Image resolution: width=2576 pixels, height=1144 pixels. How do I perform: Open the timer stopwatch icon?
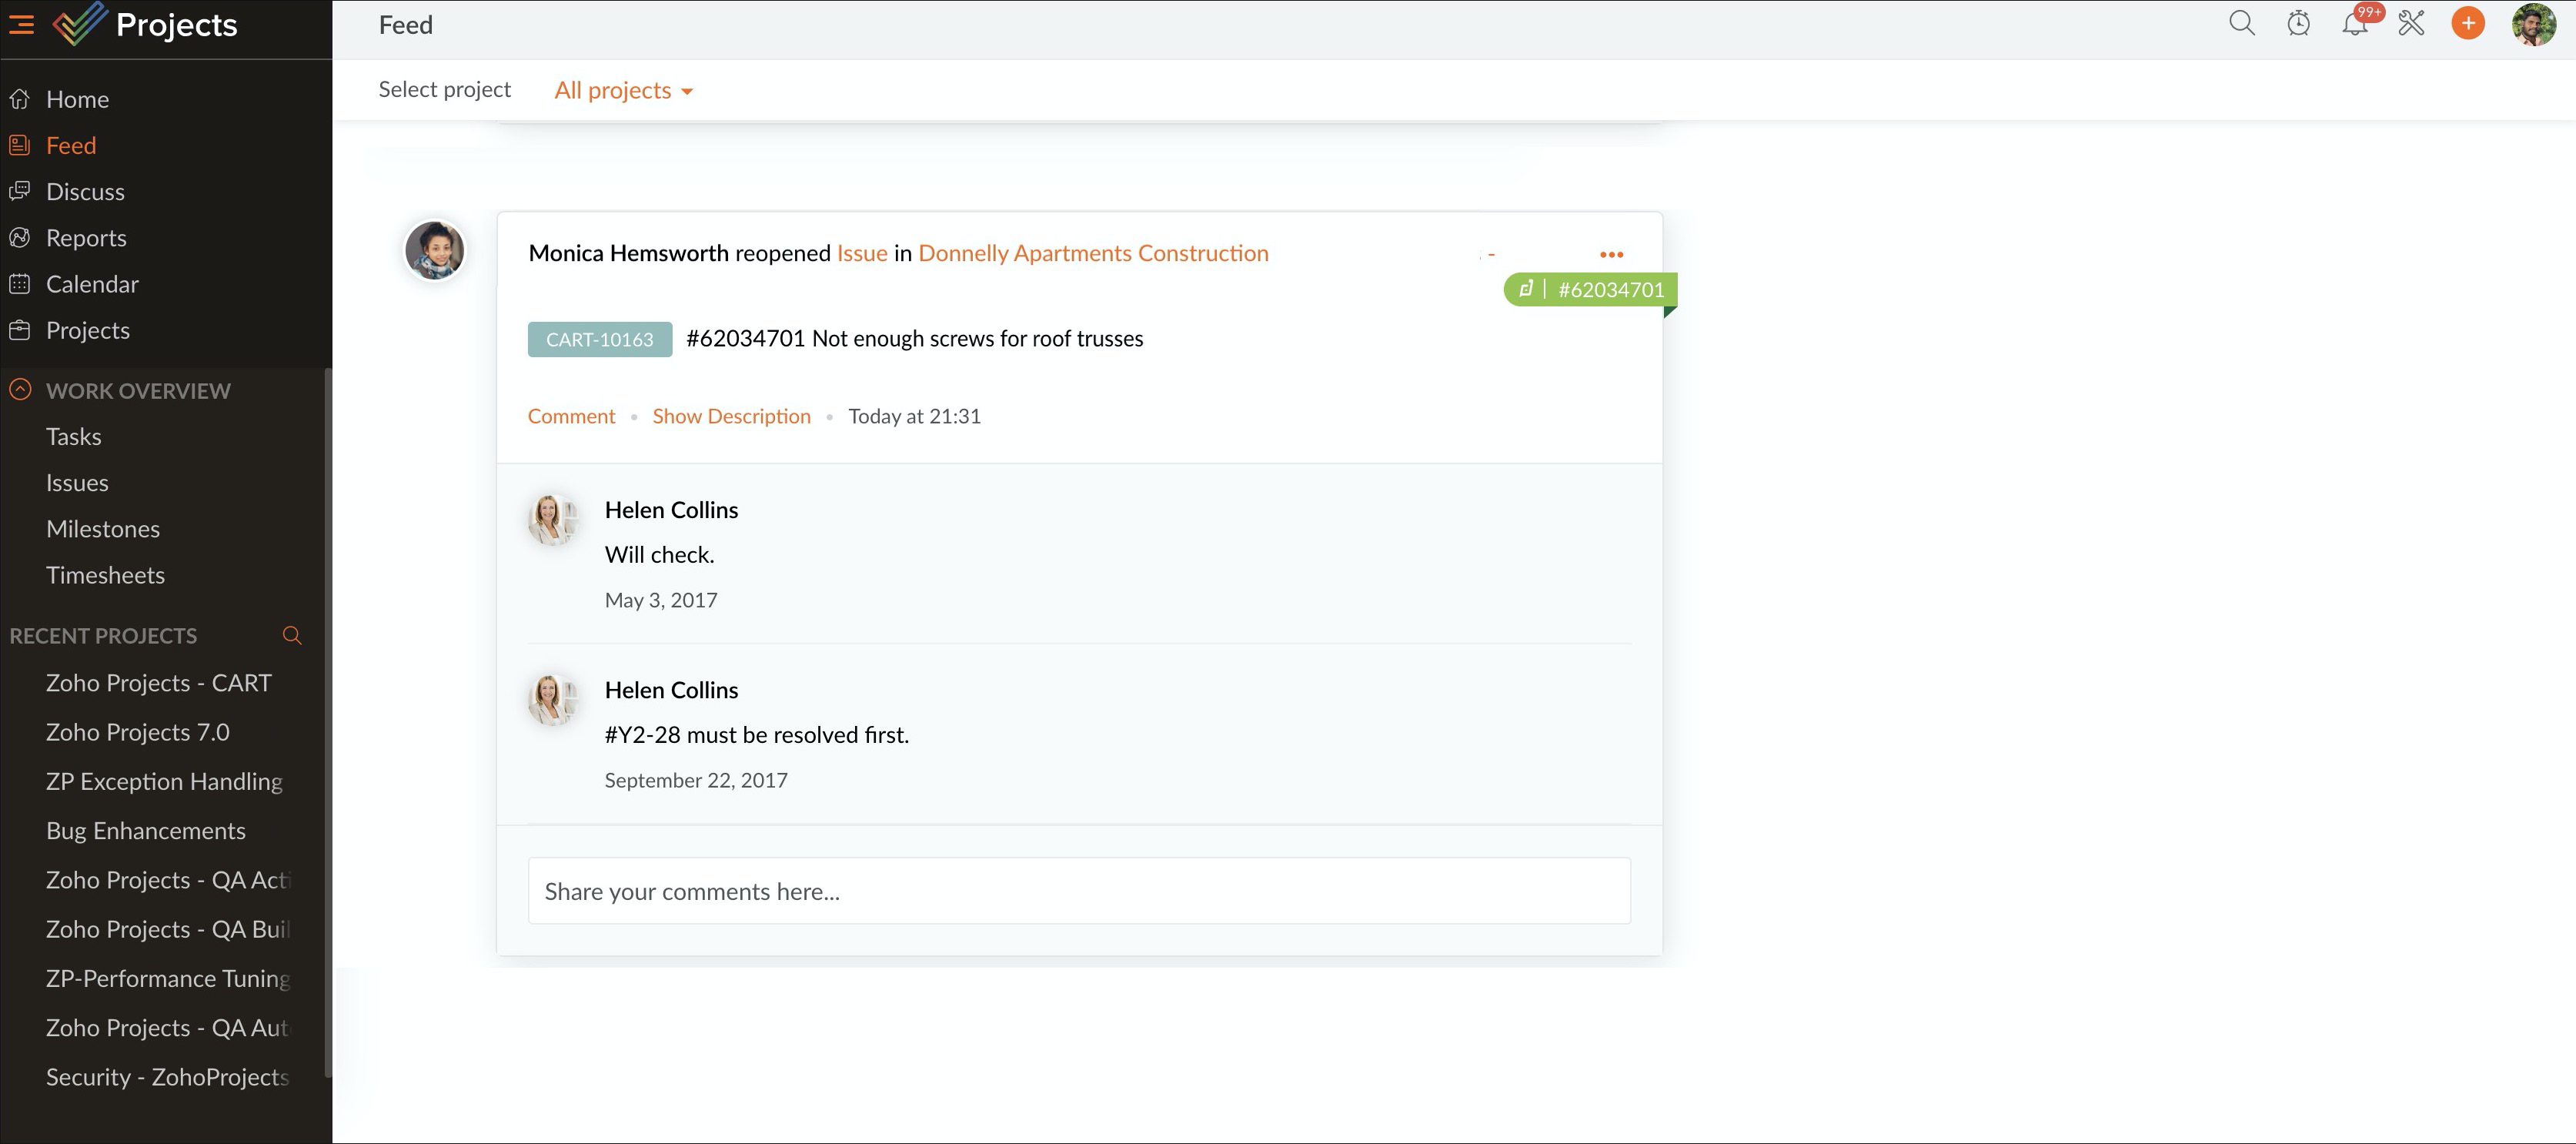(x=2298, y=24)
